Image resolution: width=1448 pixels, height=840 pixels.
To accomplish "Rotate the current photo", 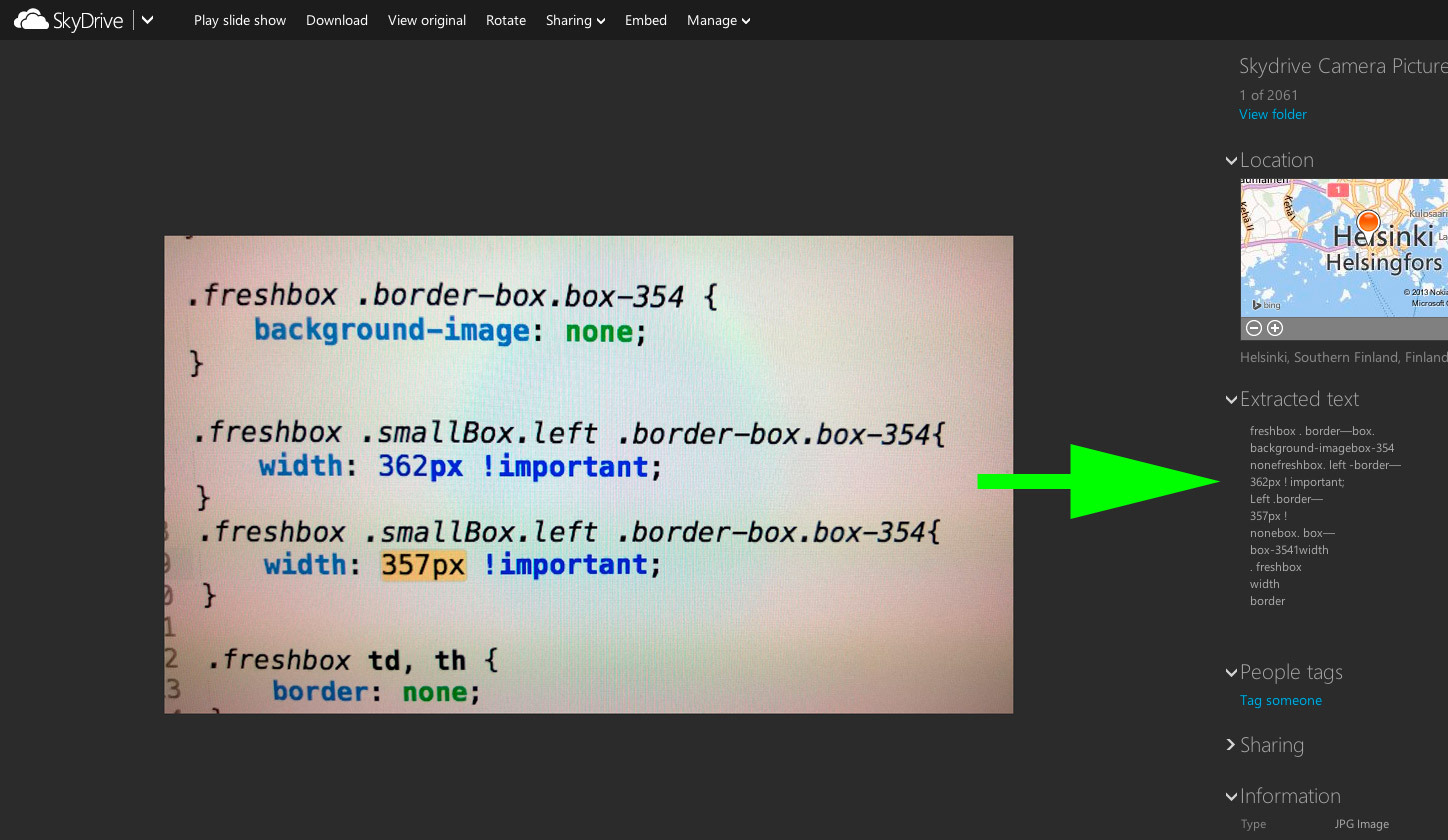I will pos(506,20).
